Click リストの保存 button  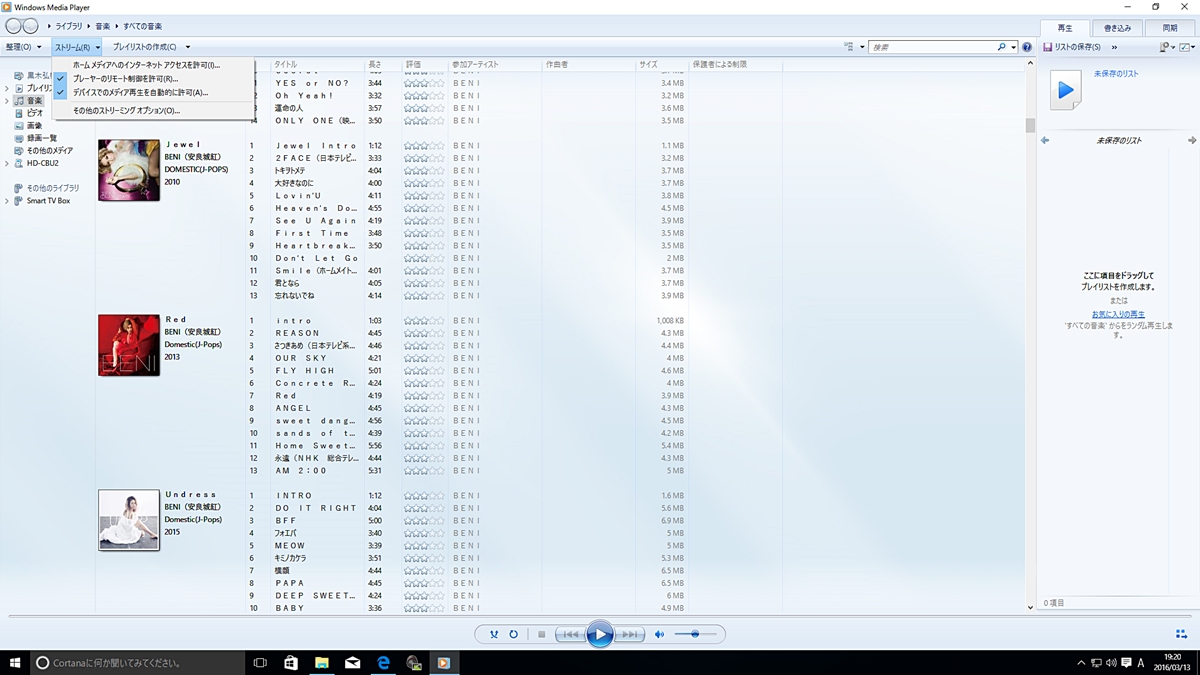(1071, 47)
